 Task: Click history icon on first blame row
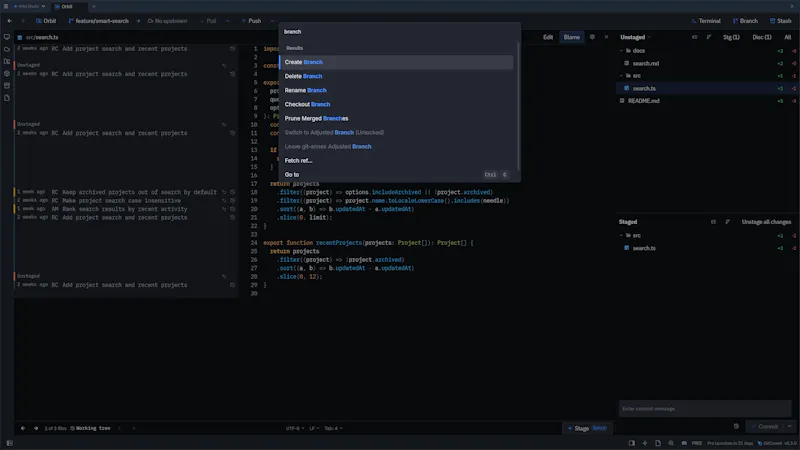[232, 48]
